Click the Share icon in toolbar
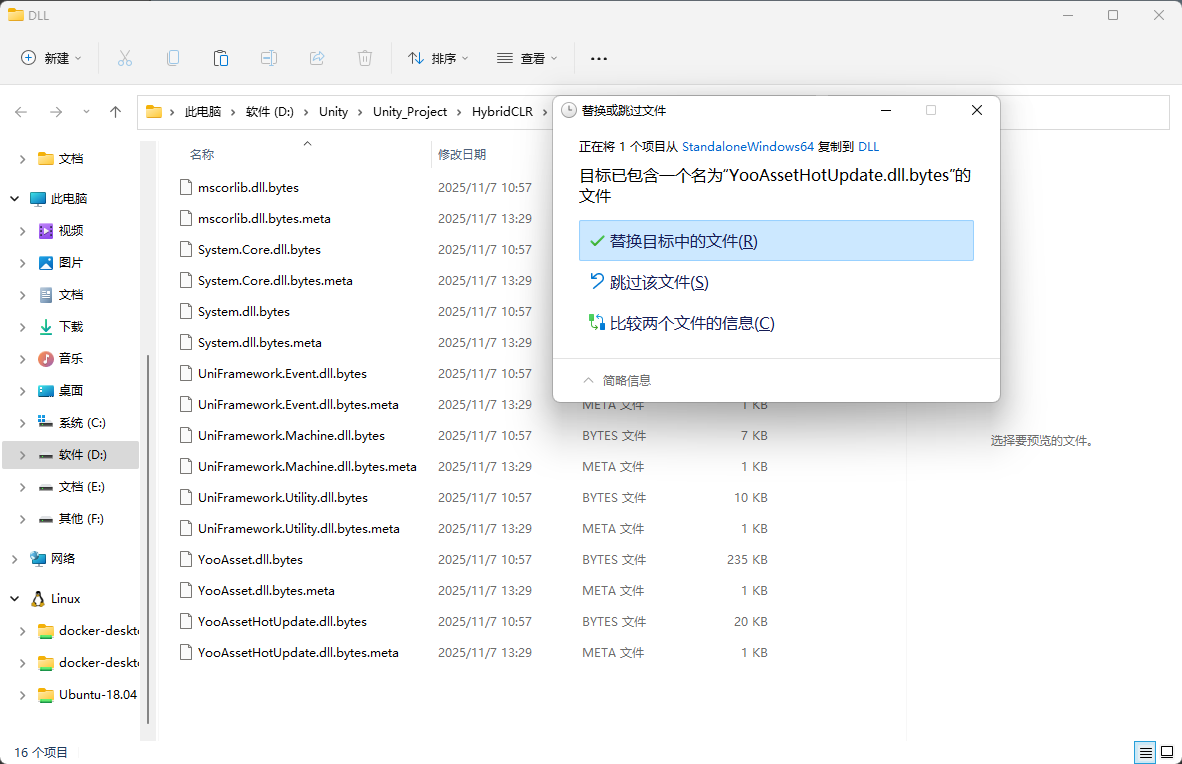1182x764 pixels. 317,58
